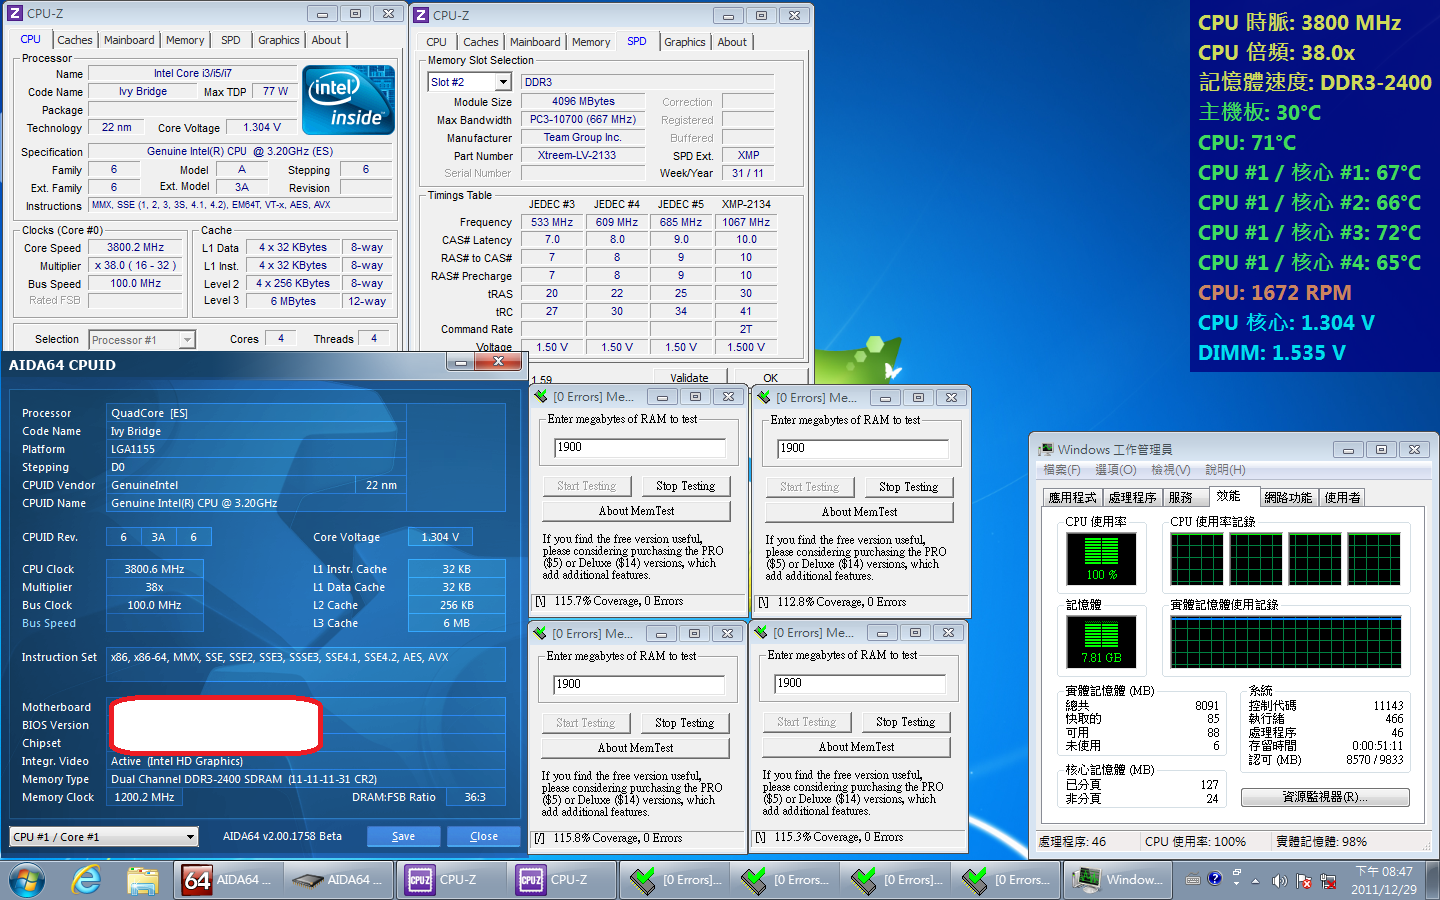Viewport: 1440px width, 900px height.
Task: Click Stop Testing in the 112.8% coverage MemTest window
Action: coord(908,487)
